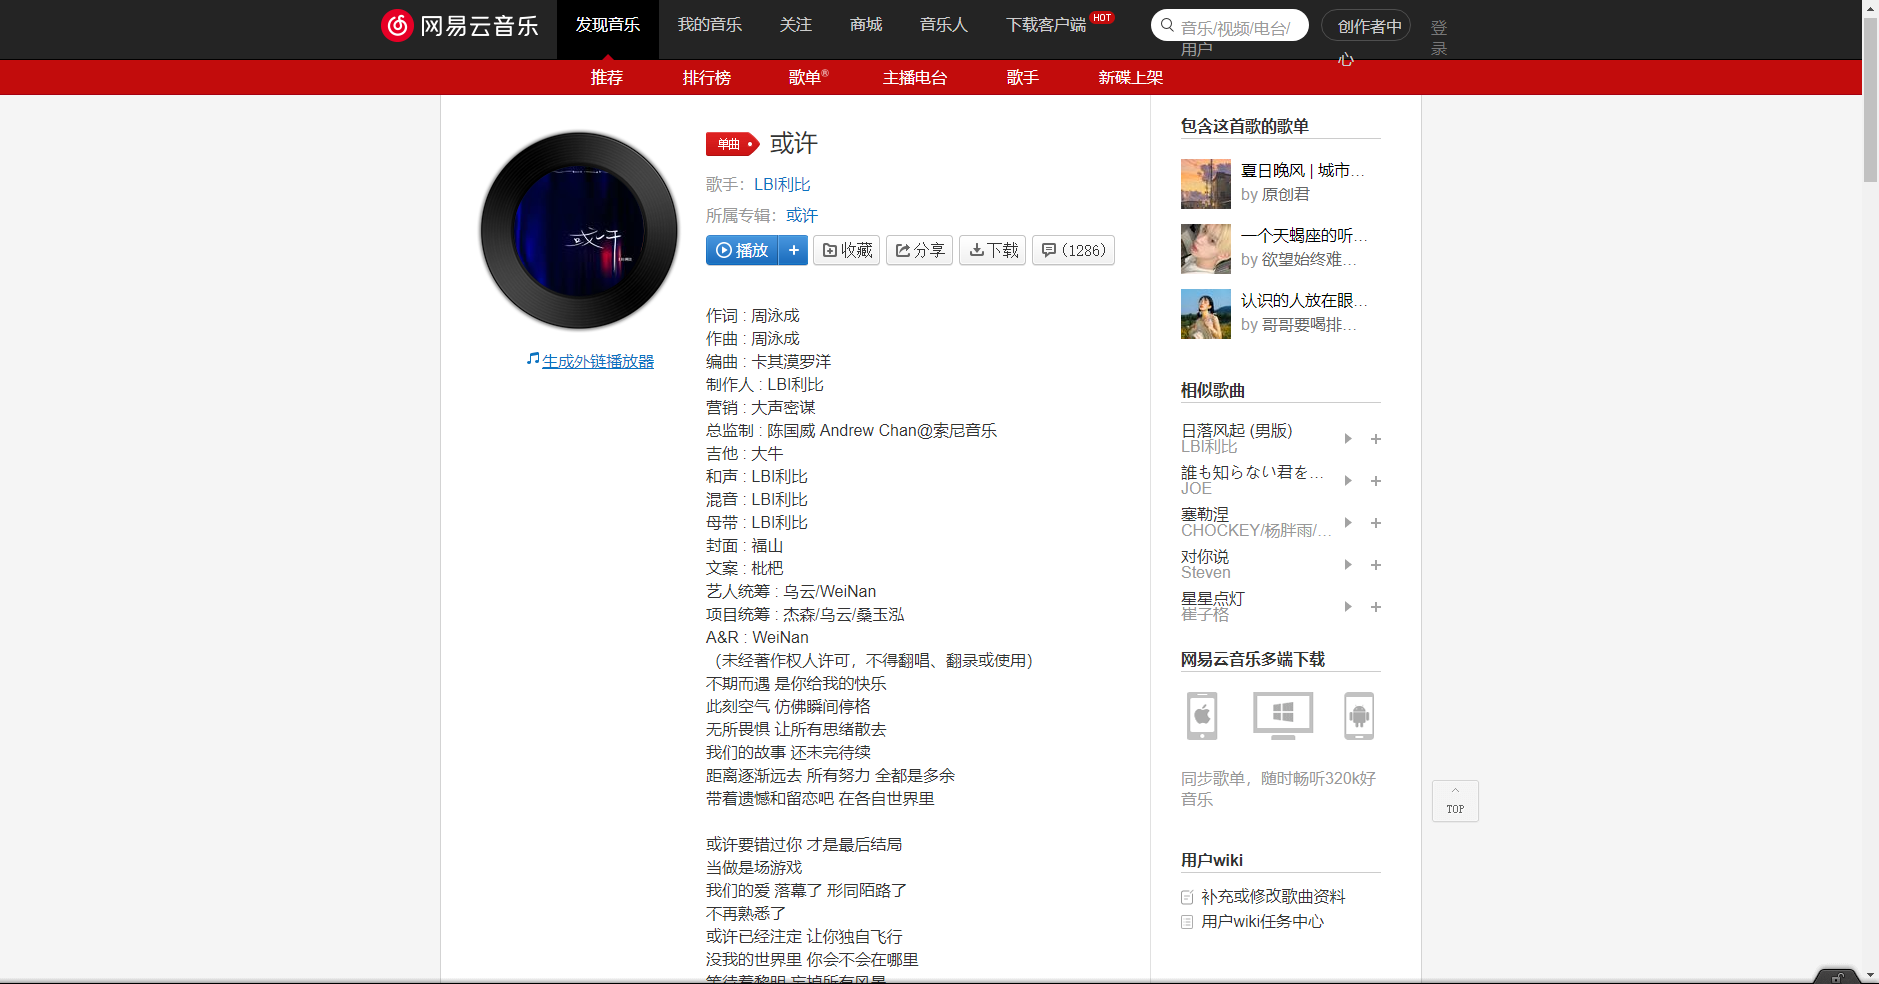Image resolution: width=1879 pixels, height=984 pixels.
Task: Add 塞勒涅 to playlist via plus icon
Action: [1375, 522]
